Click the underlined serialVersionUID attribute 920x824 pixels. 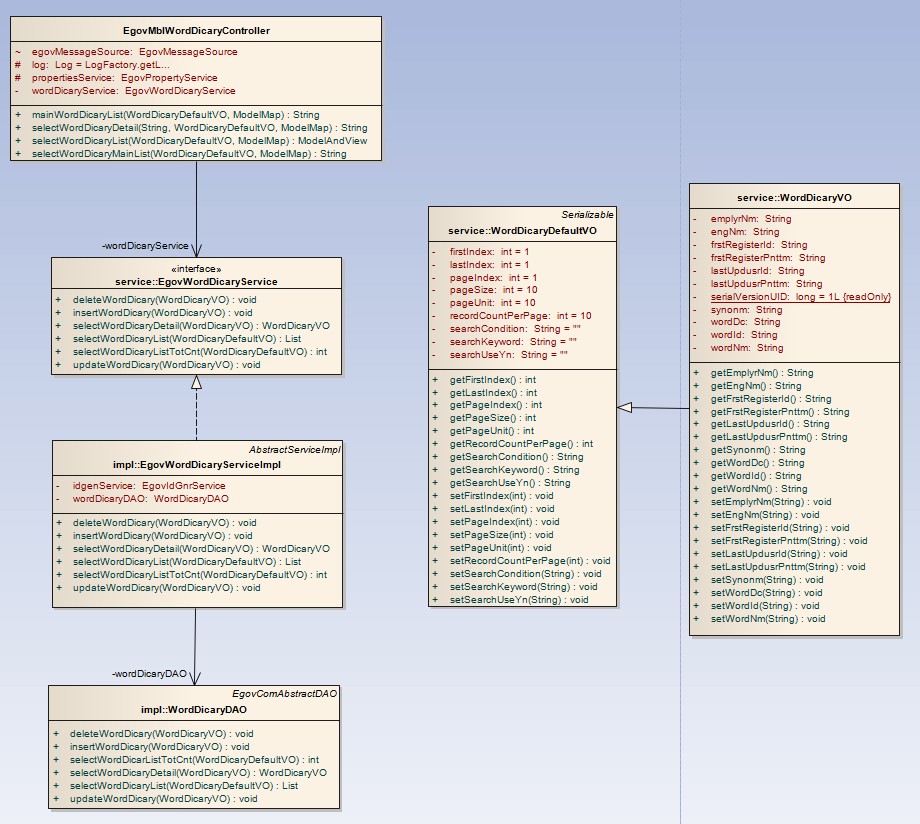(800, 297)
